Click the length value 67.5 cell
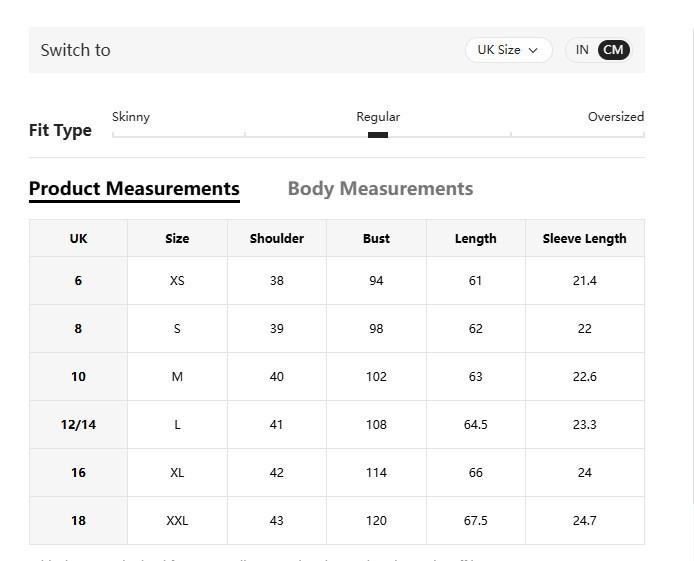Image resolution: width=694 pixels, height=561 pixels. (x=475, y=521)
